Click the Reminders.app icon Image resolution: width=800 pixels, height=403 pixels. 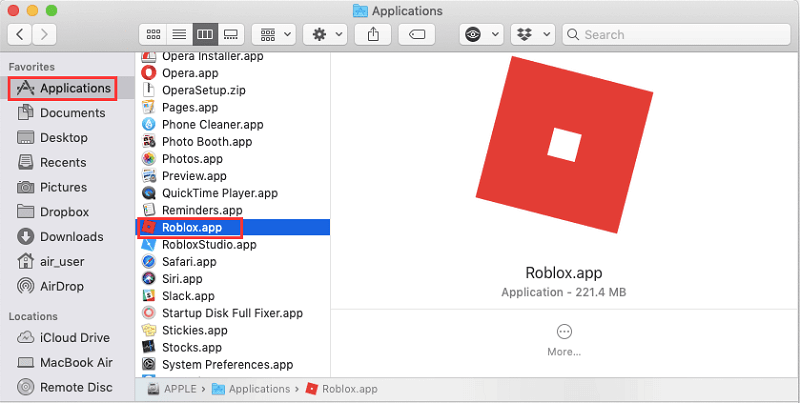148,210
